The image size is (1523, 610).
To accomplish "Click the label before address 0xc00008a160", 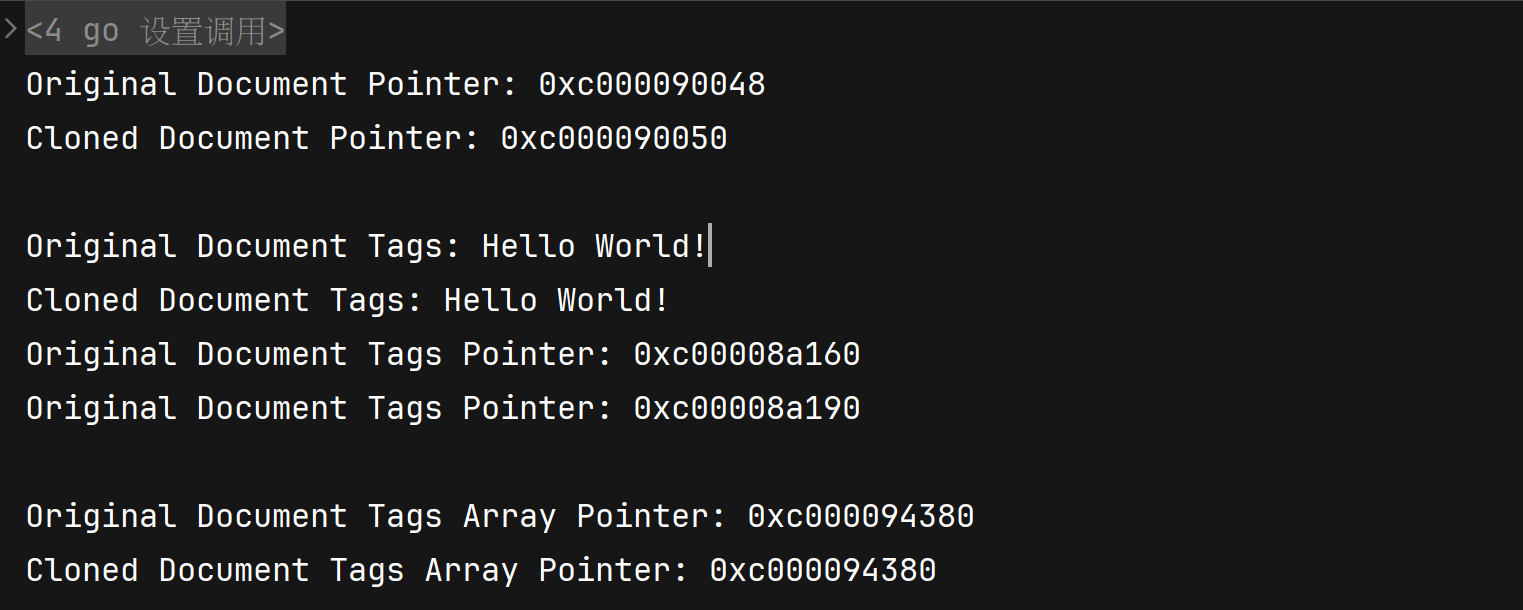I will (x=319, y=355).
